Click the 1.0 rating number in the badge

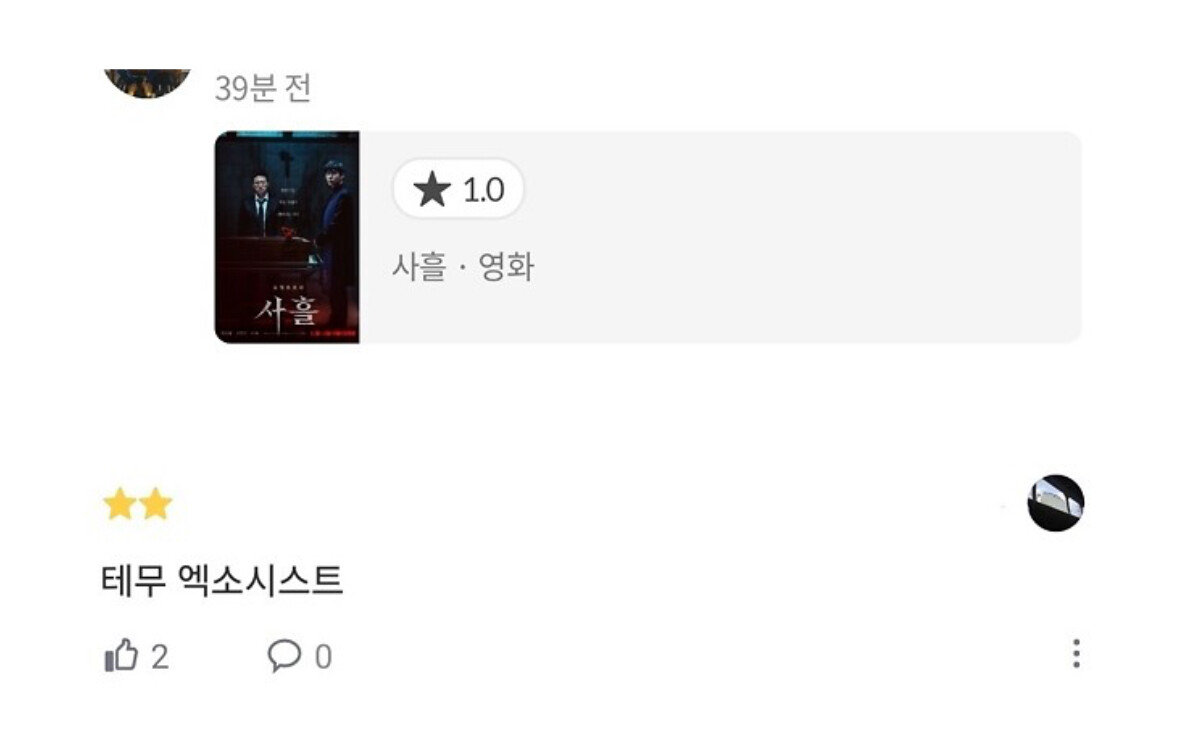(x=483, y=190)
